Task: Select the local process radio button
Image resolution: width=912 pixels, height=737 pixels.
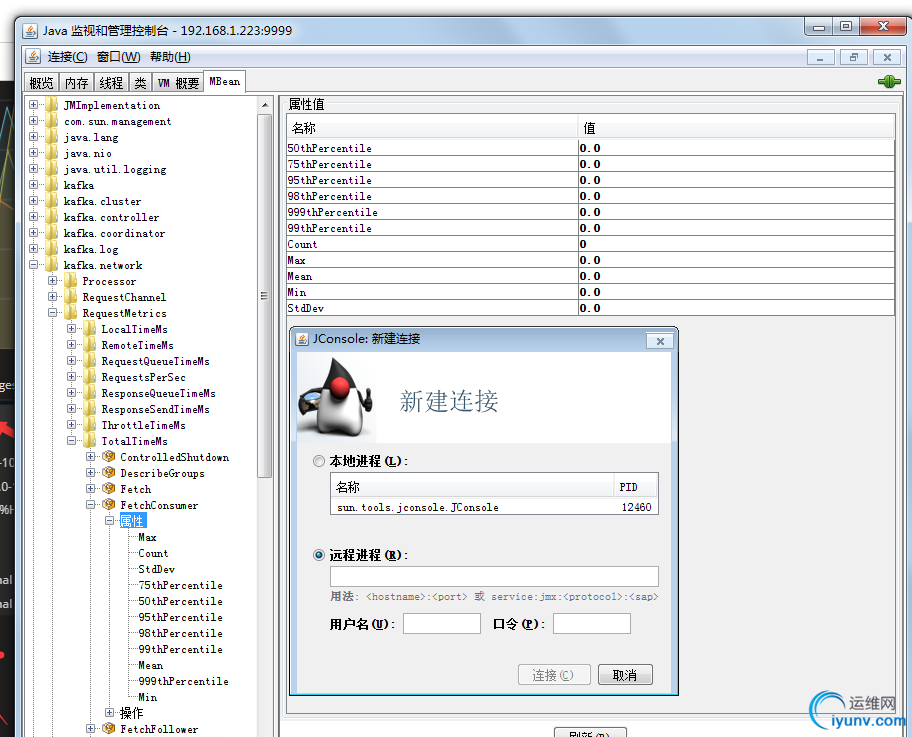Action: [319, 461]
